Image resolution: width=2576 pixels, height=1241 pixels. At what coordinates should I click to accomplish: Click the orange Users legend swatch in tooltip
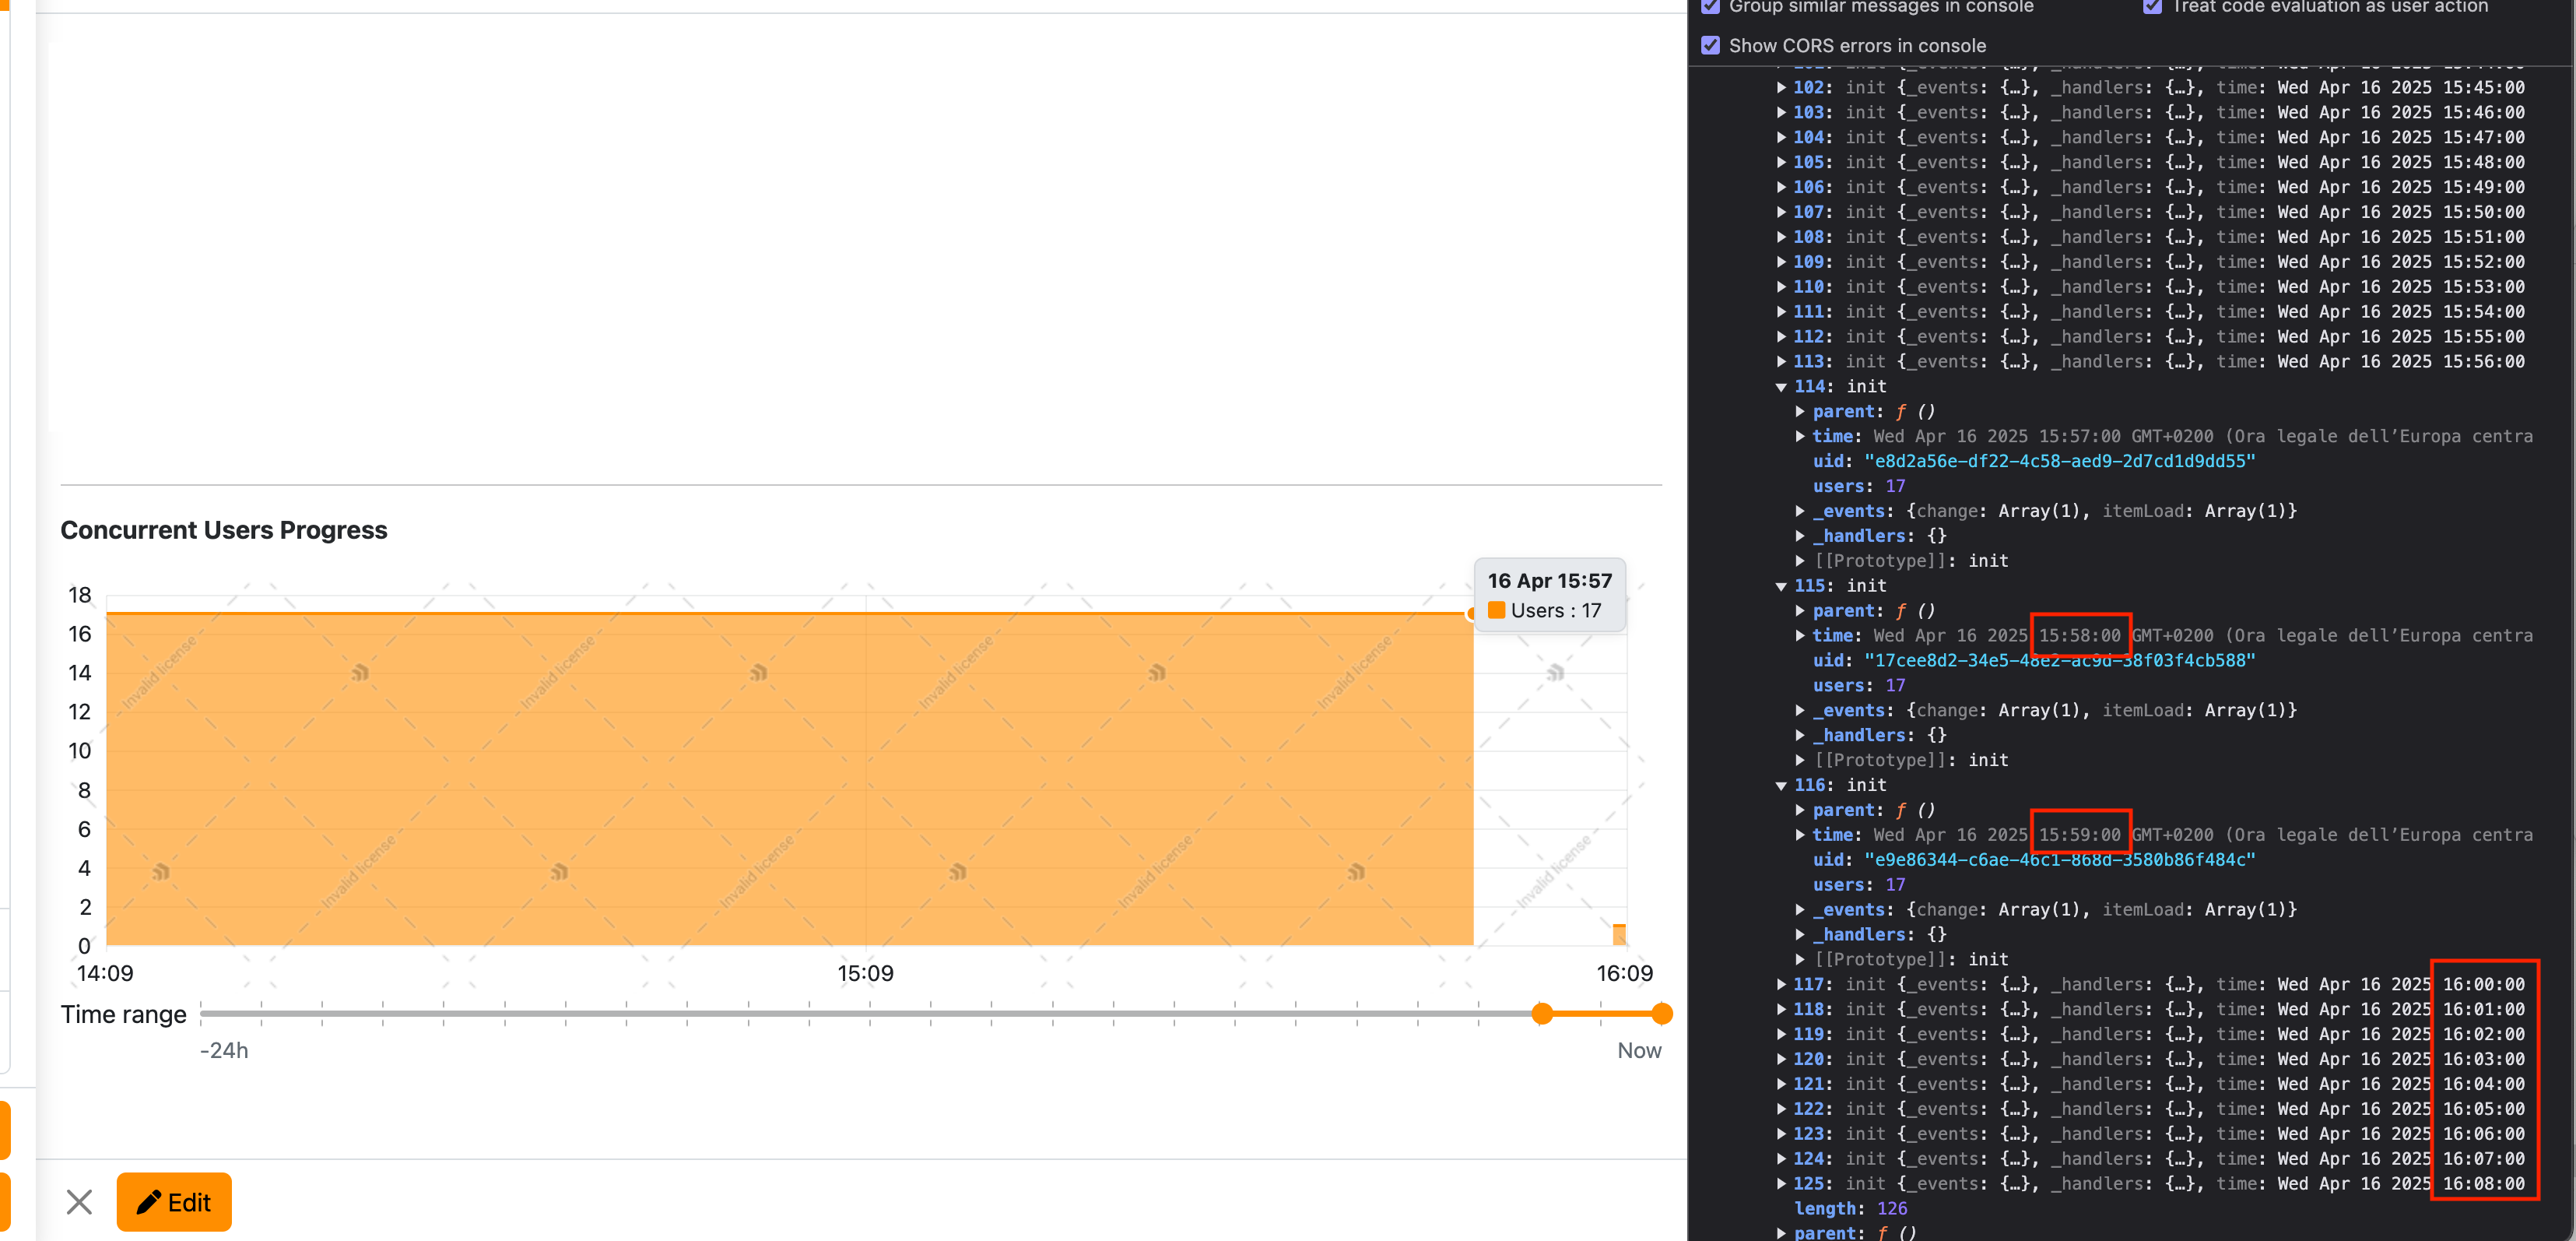point(1496,610)
